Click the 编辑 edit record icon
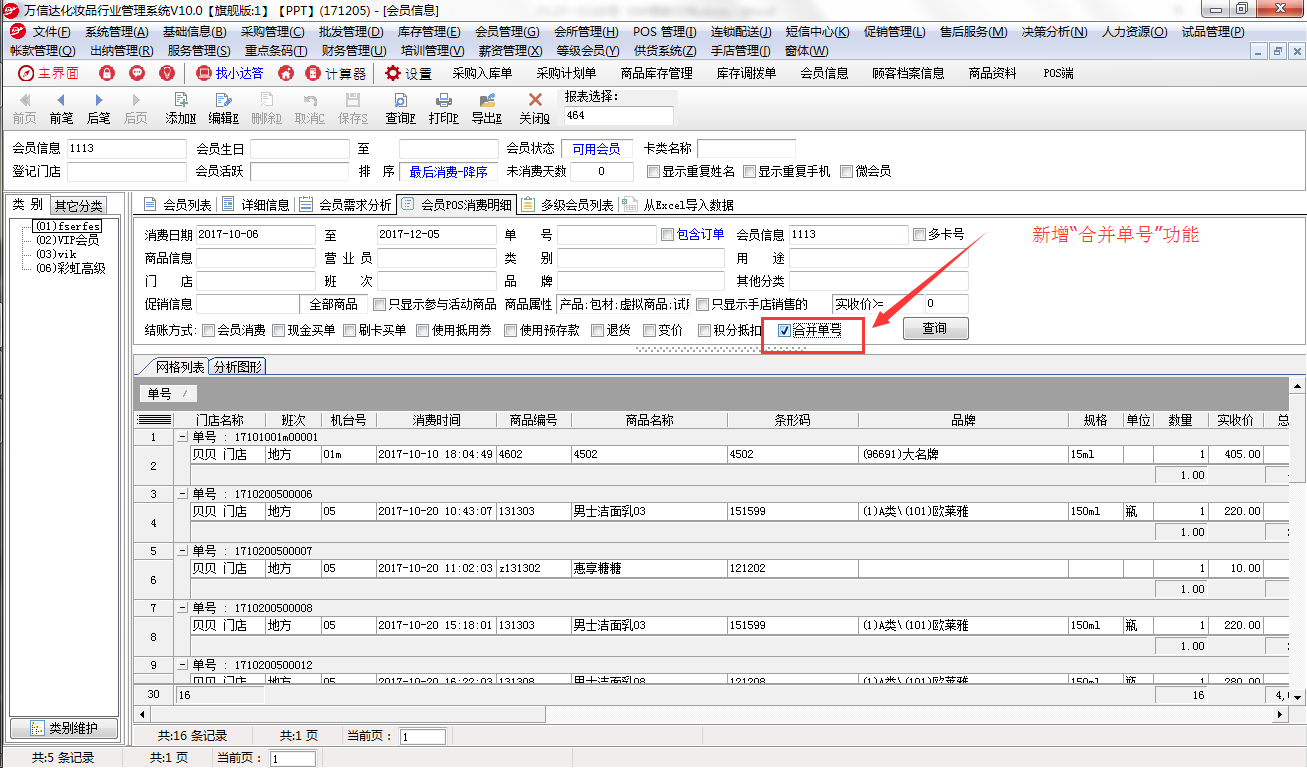This screenshot has height=768, width=1307. pos(223,109)
